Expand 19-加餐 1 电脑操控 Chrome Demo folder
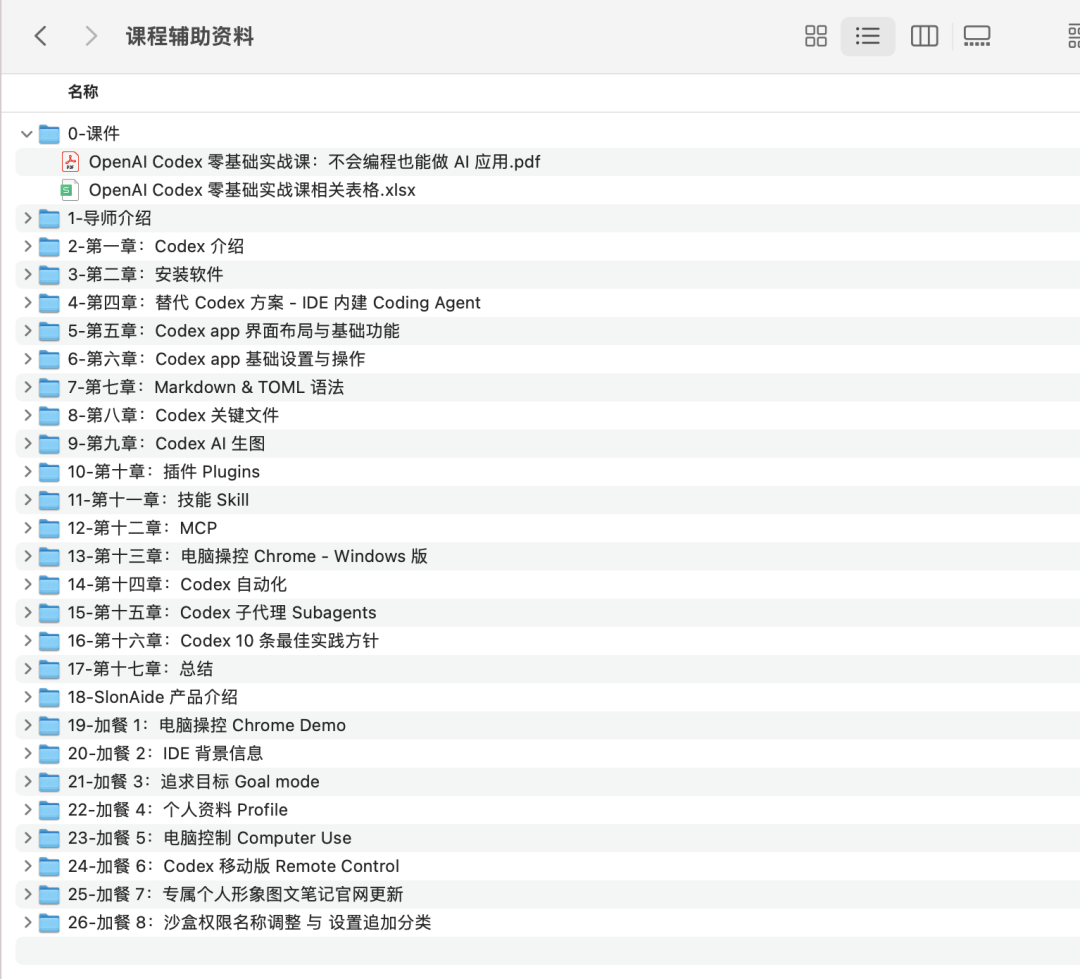This screenshot has height=979, width=1080. point(28,725)
